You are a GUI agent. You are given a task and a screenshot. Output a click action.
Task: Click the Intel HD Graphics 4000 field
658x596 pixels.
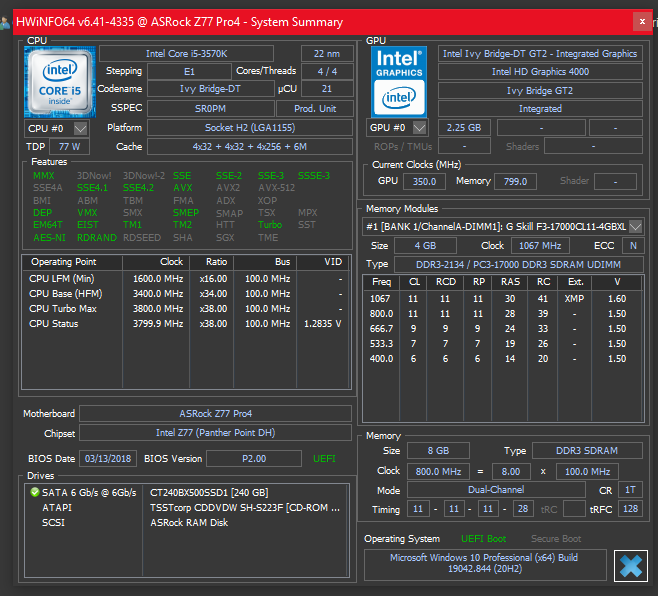tap(540, 72)
